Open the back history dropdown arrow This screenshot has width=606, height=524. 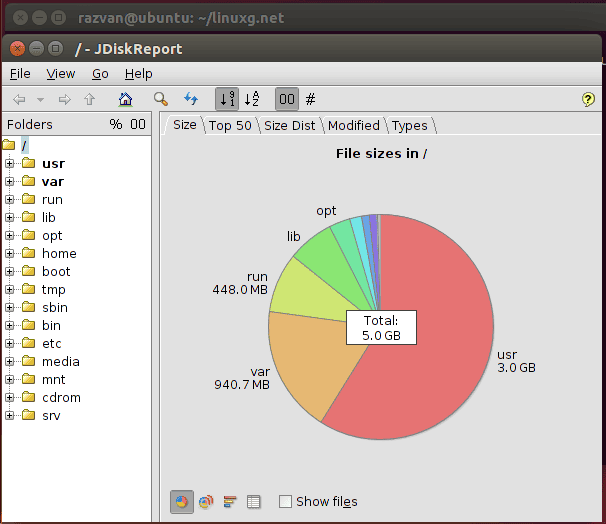[x=40, y=100]
